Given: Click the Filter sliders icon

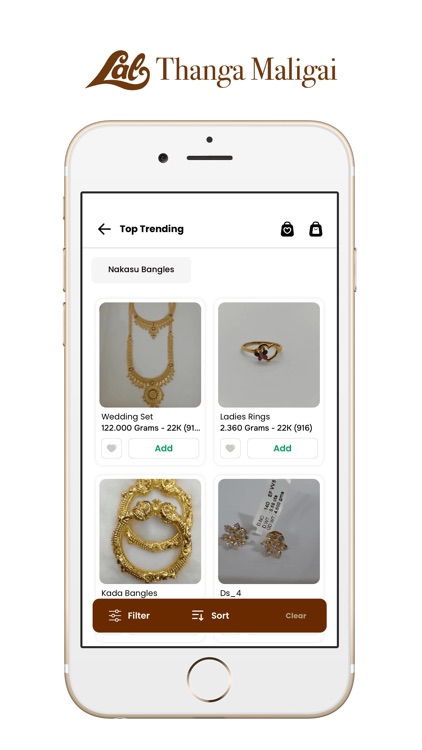Looking at the screenshot, I should [x=115, y=616].
